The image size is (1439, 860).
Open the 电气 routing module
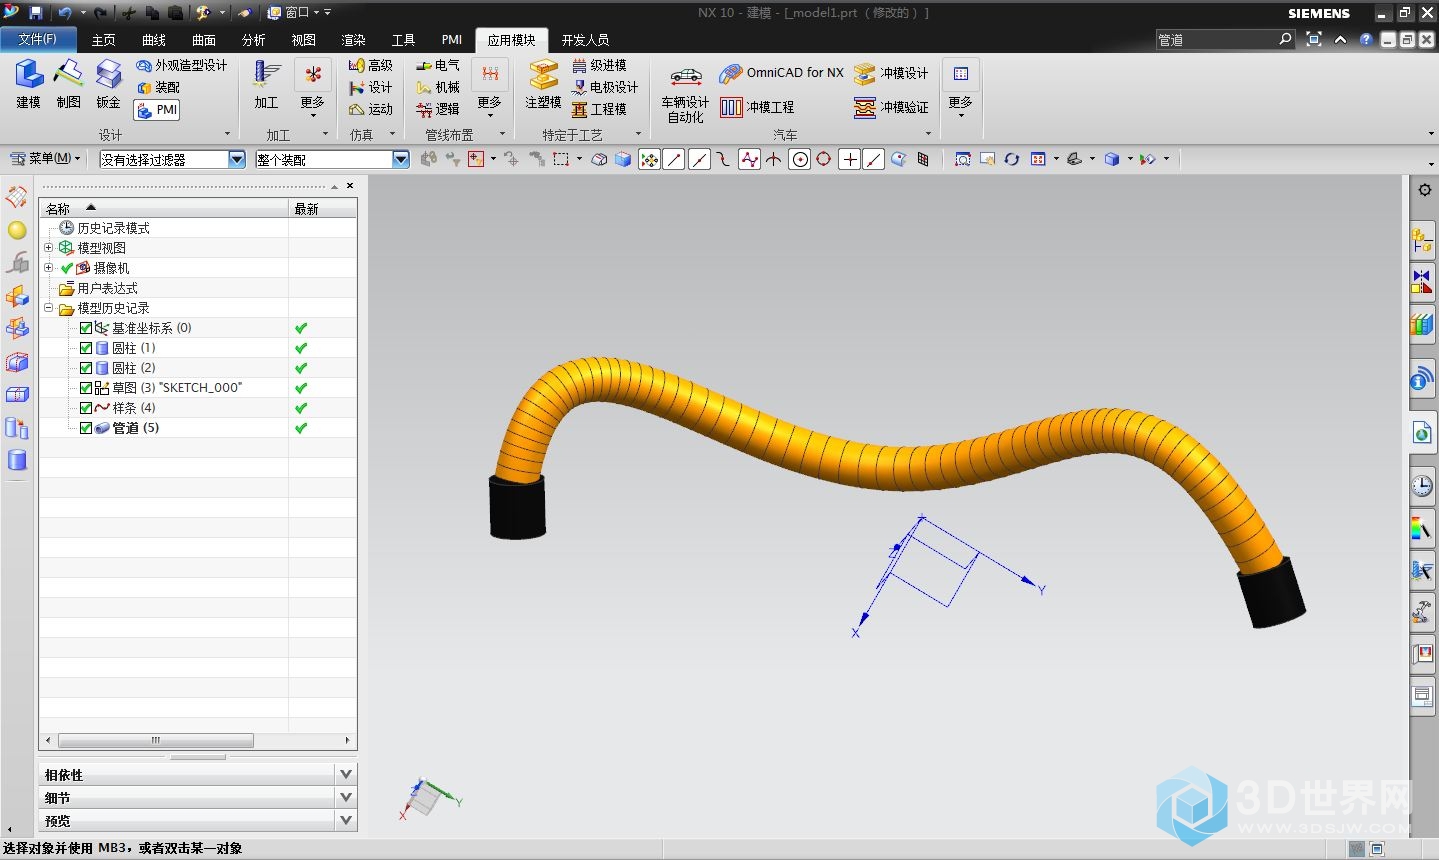[438, 65]
